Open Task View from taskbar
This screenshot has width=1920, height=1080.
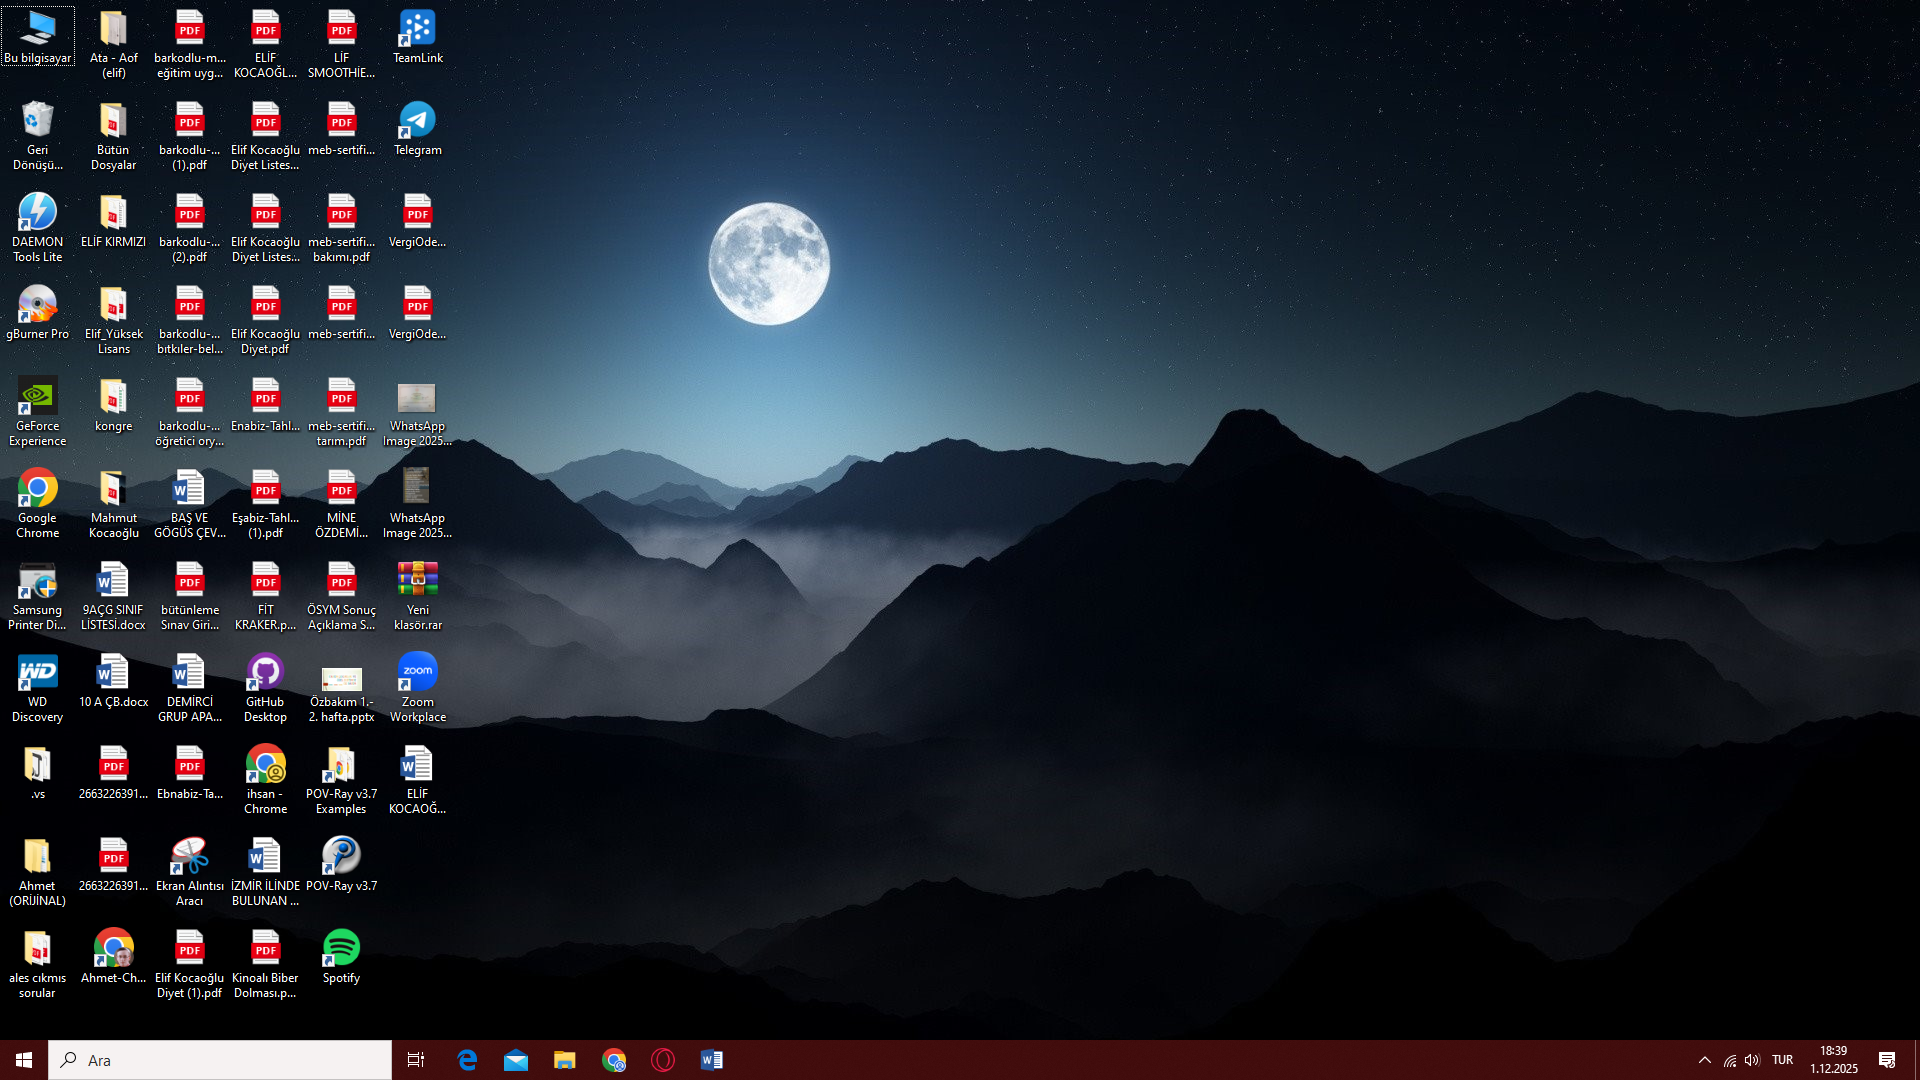(x=416, y=1060)
